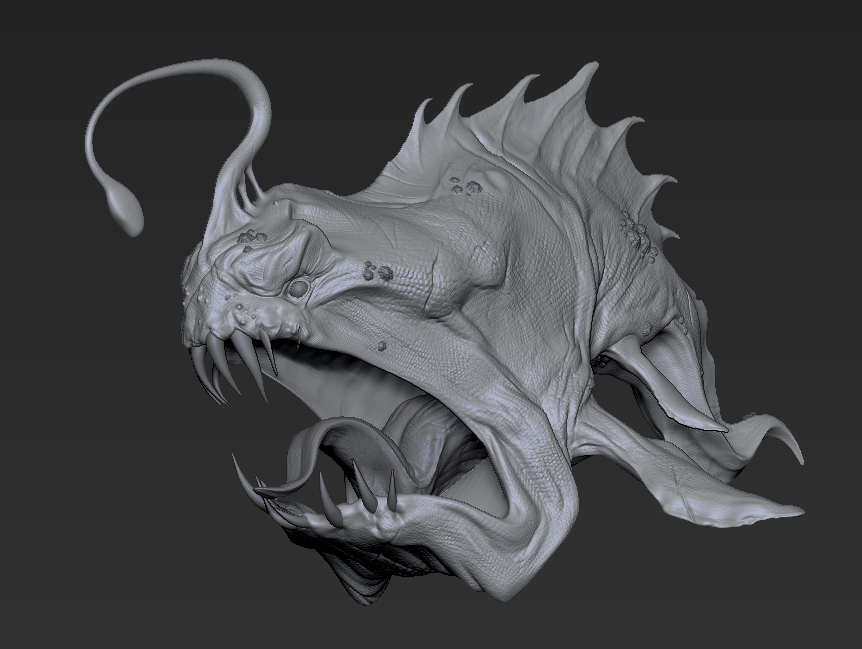Click the anglerfish model's eye
Screen dimensions: 862x649
(299, 289)
